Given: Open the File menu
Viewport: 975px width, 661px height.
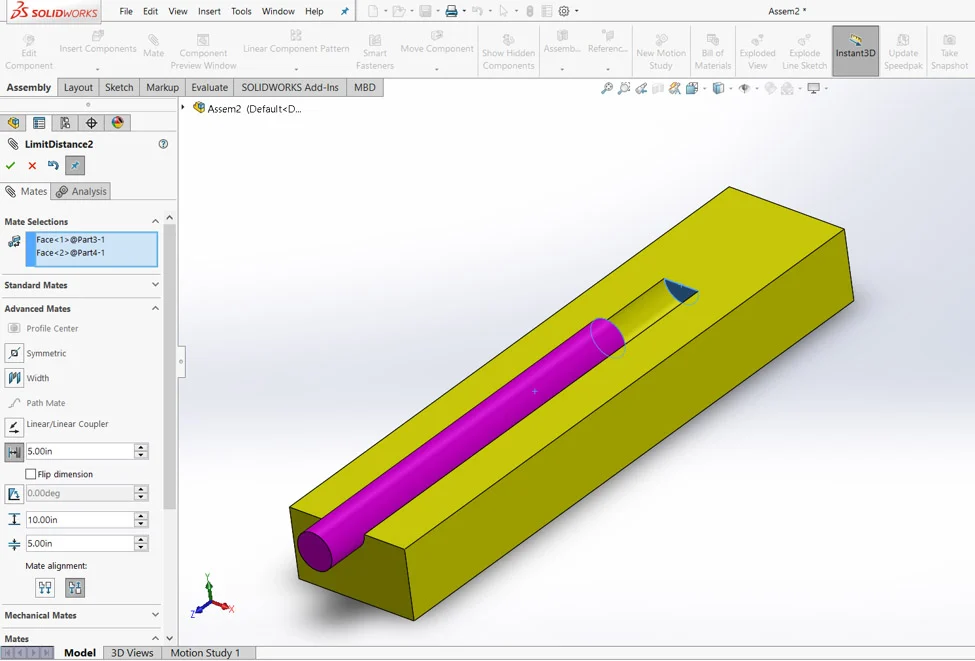Looking at the screenshot, I should point(126,11).
